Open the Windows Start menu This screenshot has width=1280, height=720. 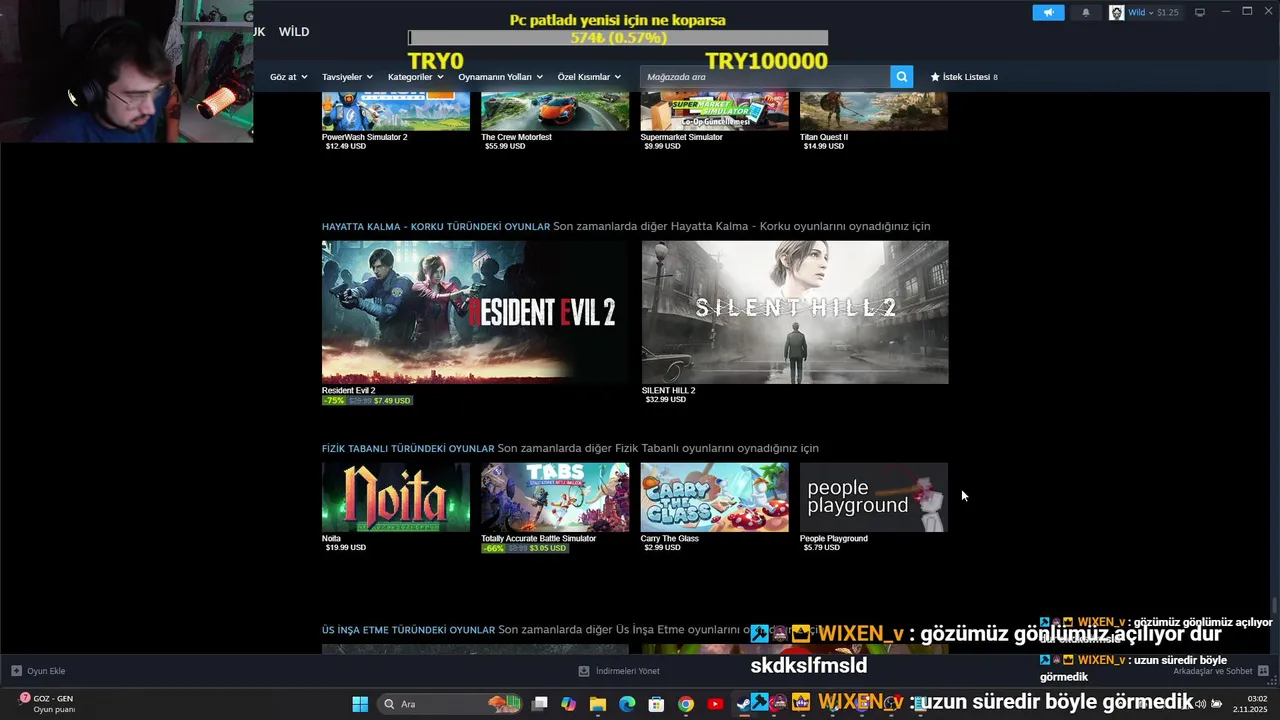[360, 704]
